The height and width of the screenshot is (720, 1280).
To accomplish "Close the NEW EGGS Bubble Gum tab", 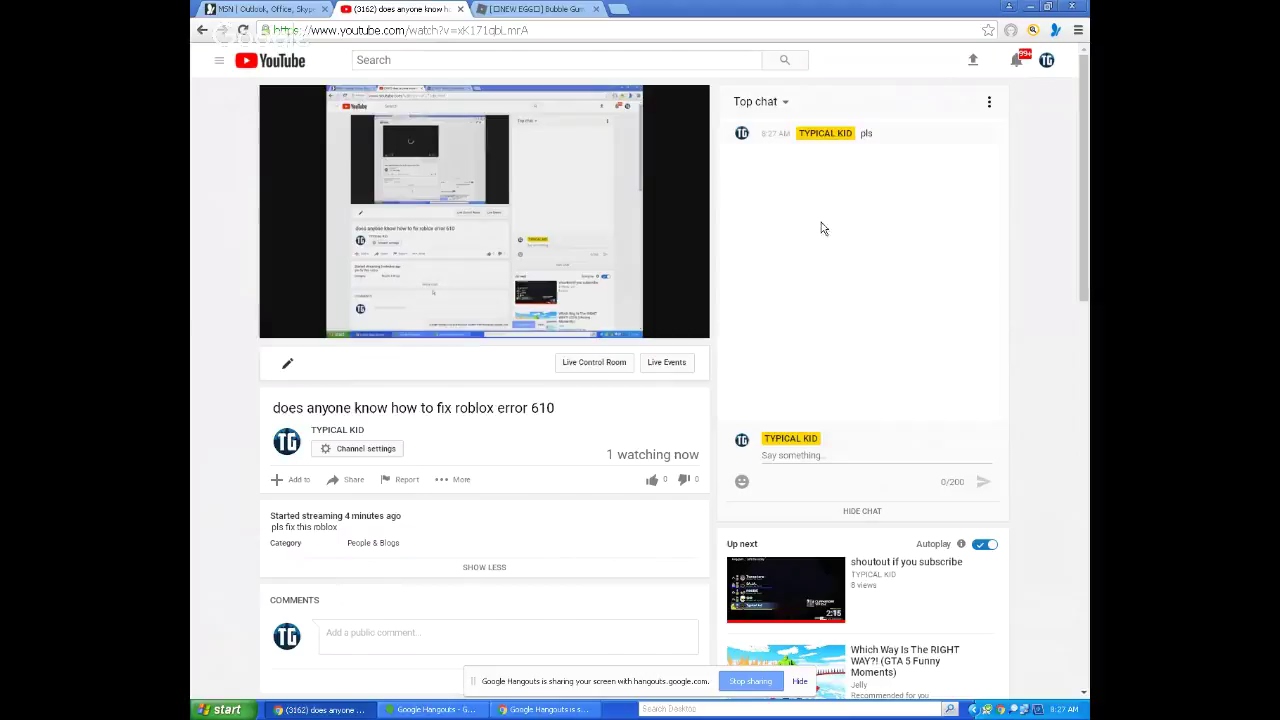I will 596,9.
